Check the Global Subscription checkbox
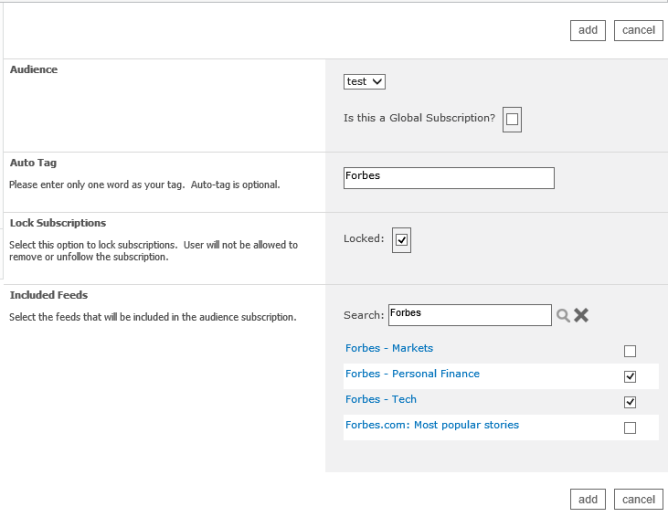Screen dimensions: 668x517 click(x=512, y=120)
